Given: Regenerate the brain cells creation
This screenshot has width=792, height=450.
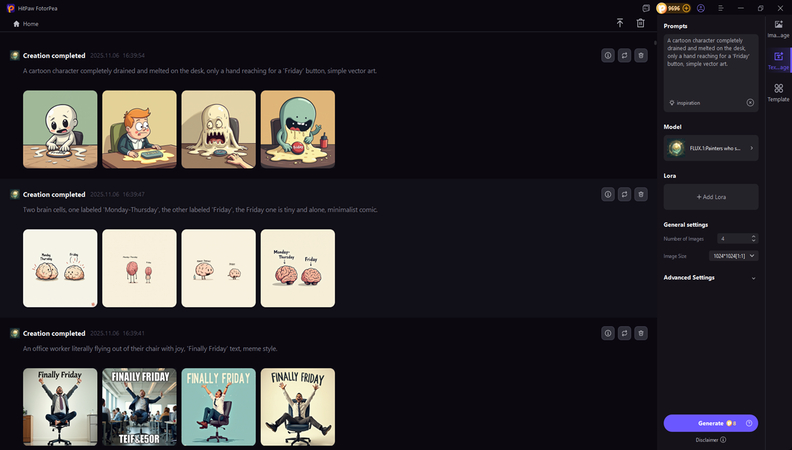Looking at the screenshot, I should (x=624, y=194).
